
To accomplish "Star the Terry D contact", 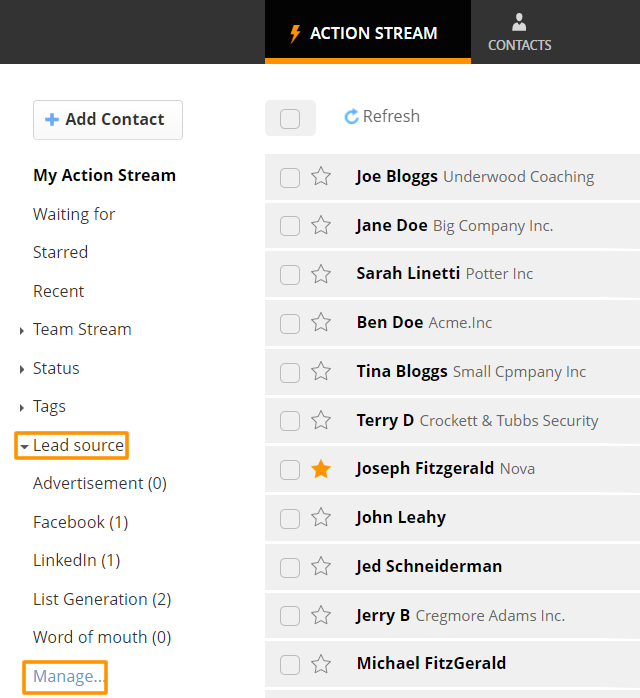I will (321, 420).
